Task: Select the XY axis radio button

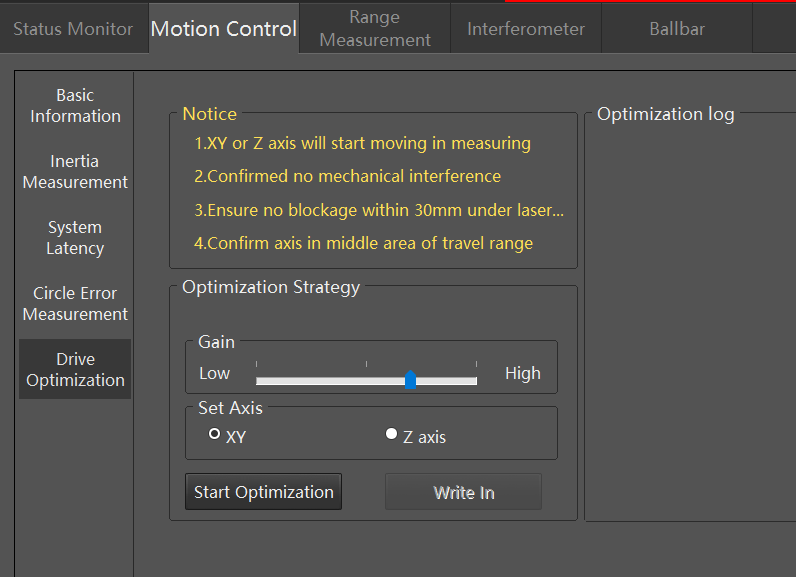Action: [x=215, y=434]
